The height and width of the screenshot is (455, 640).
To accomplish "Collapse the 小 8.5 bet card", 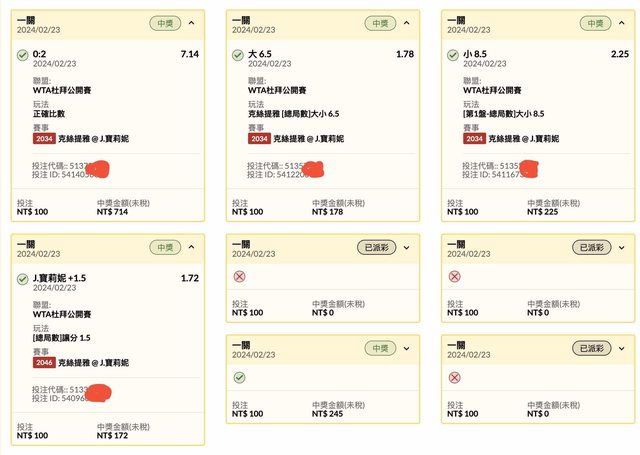I will point(622,22).
